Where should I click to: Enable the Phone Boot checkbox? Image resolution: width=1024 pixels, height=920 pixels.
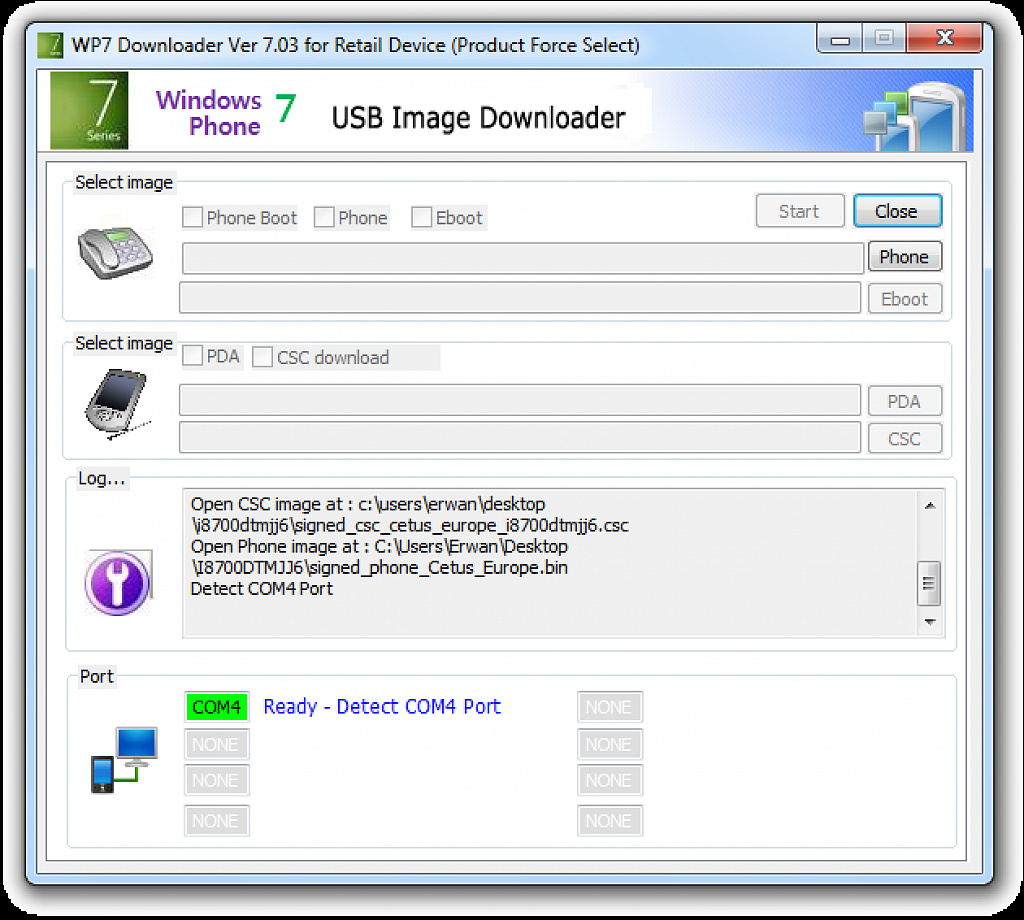click(192, 217)
